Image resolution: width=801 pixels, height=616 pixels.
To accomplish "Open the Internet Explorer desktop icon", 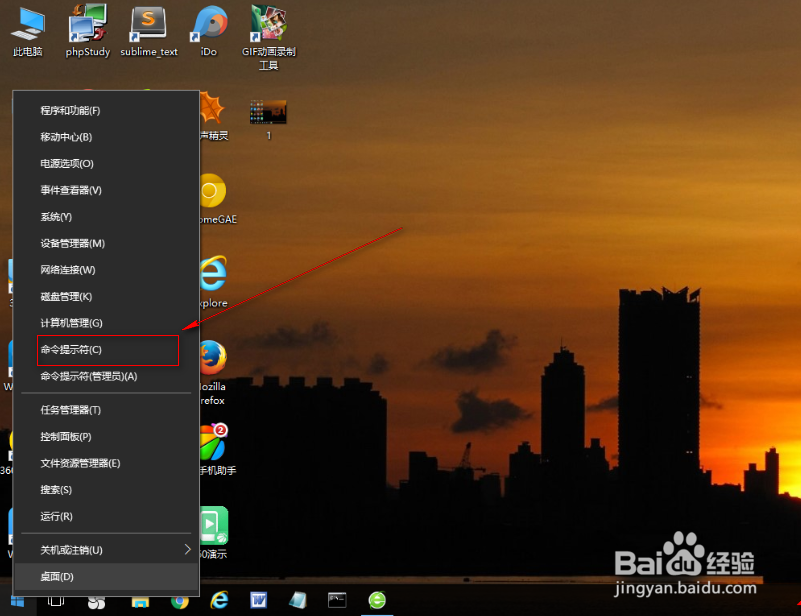I will [x=213, y=282].
